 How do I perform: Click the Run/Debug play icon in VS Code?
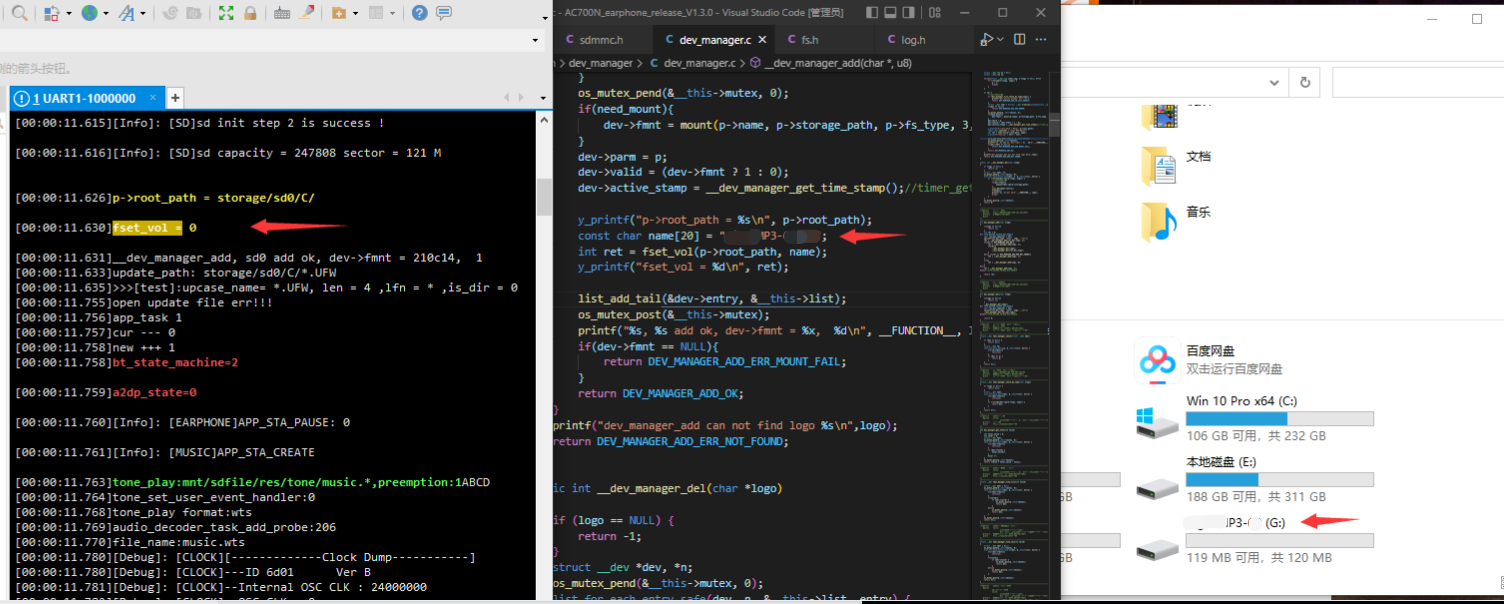pos(986,40)
